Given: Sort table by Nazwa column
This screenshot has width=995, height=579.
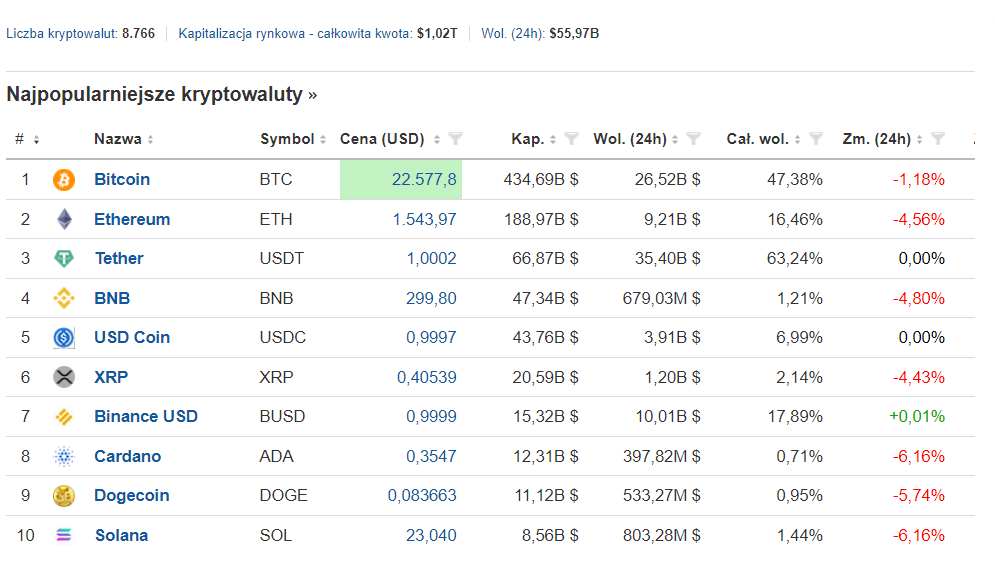Looking at the screenshot, I should [150, 140].
